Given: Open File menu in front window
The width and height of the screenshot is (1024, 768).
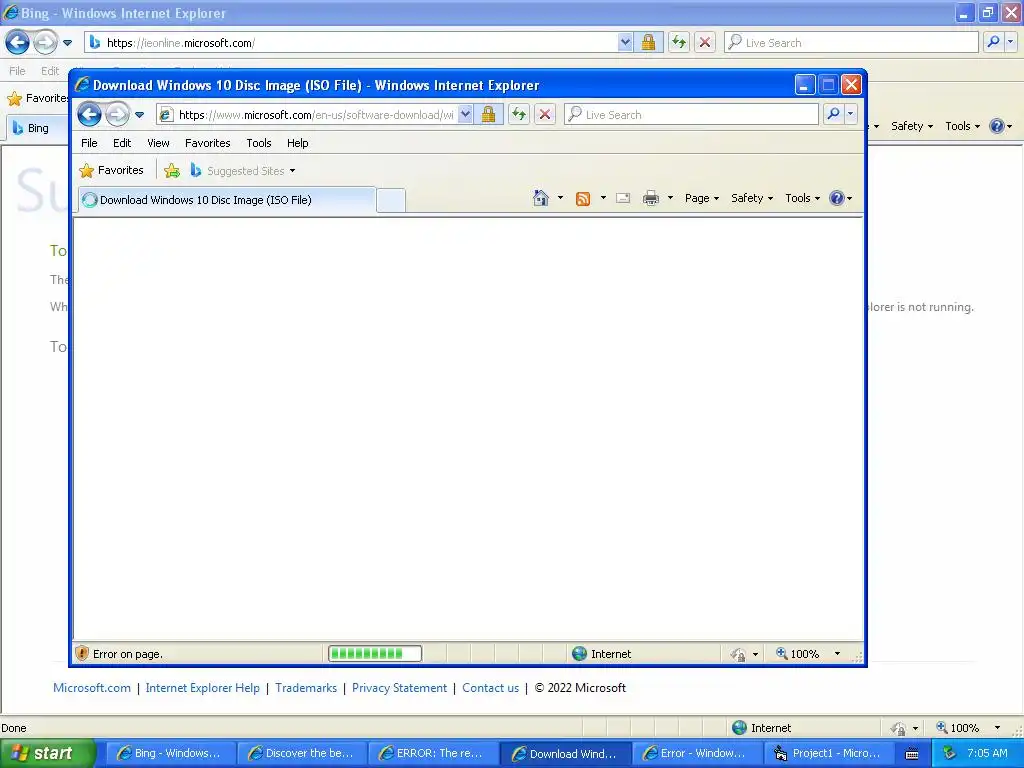Looking at the screenshot, I should pos(89,143).
